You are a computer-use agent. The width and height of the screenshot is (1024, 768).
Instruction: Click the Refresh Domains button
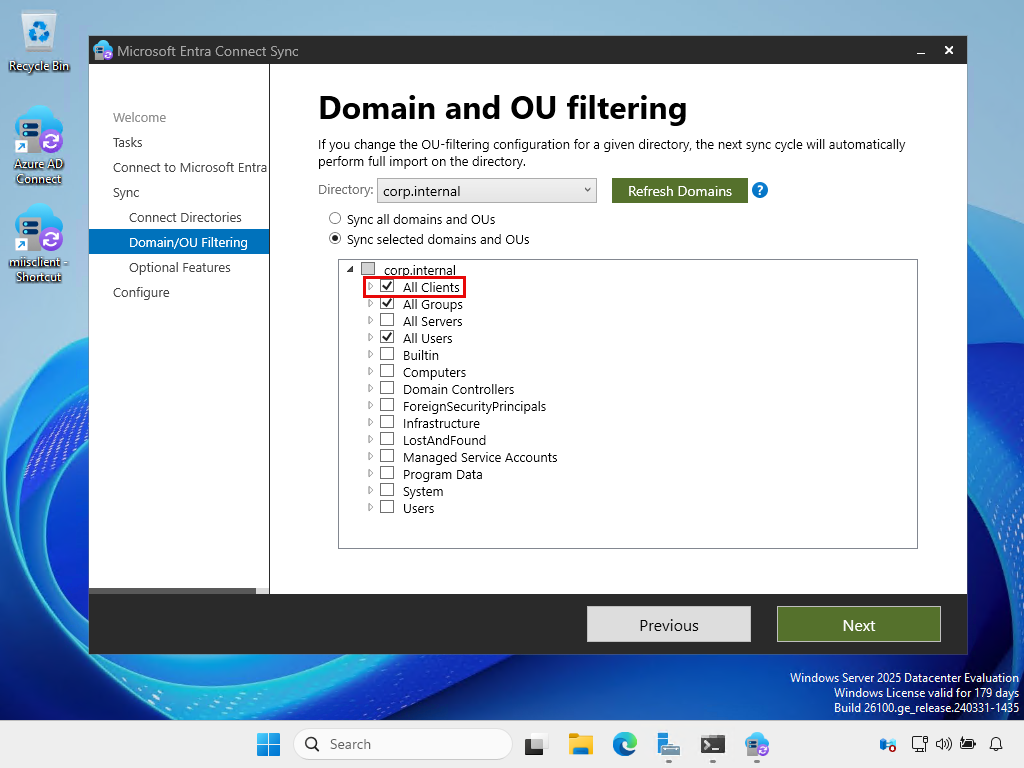[679, 191]
